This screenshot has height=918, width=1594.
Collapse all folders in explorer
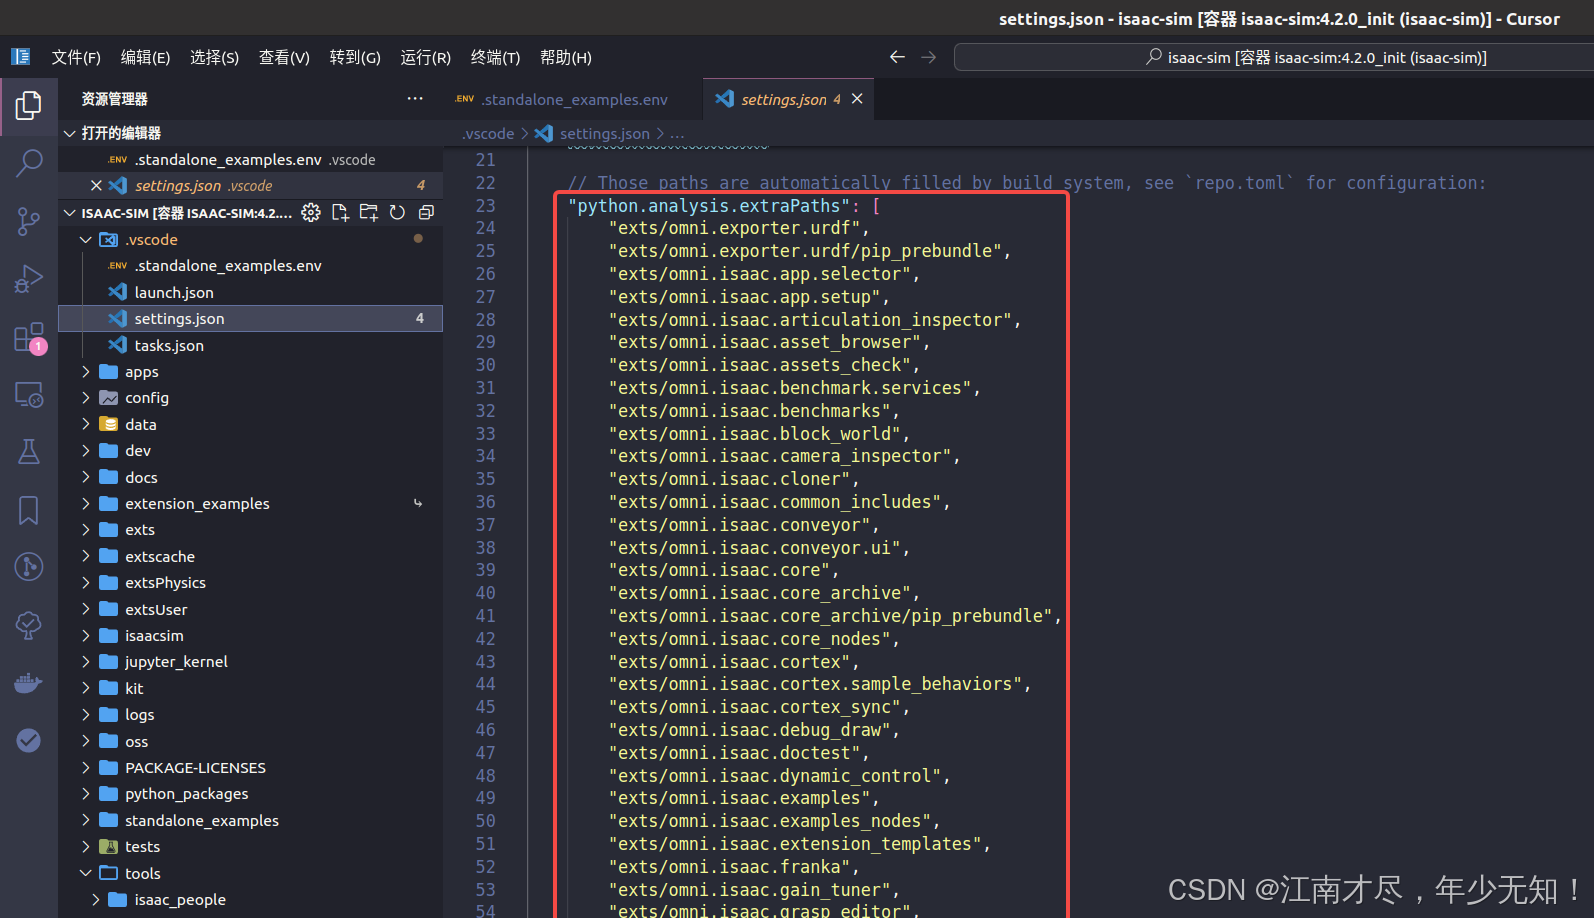(x=426, y=212)
